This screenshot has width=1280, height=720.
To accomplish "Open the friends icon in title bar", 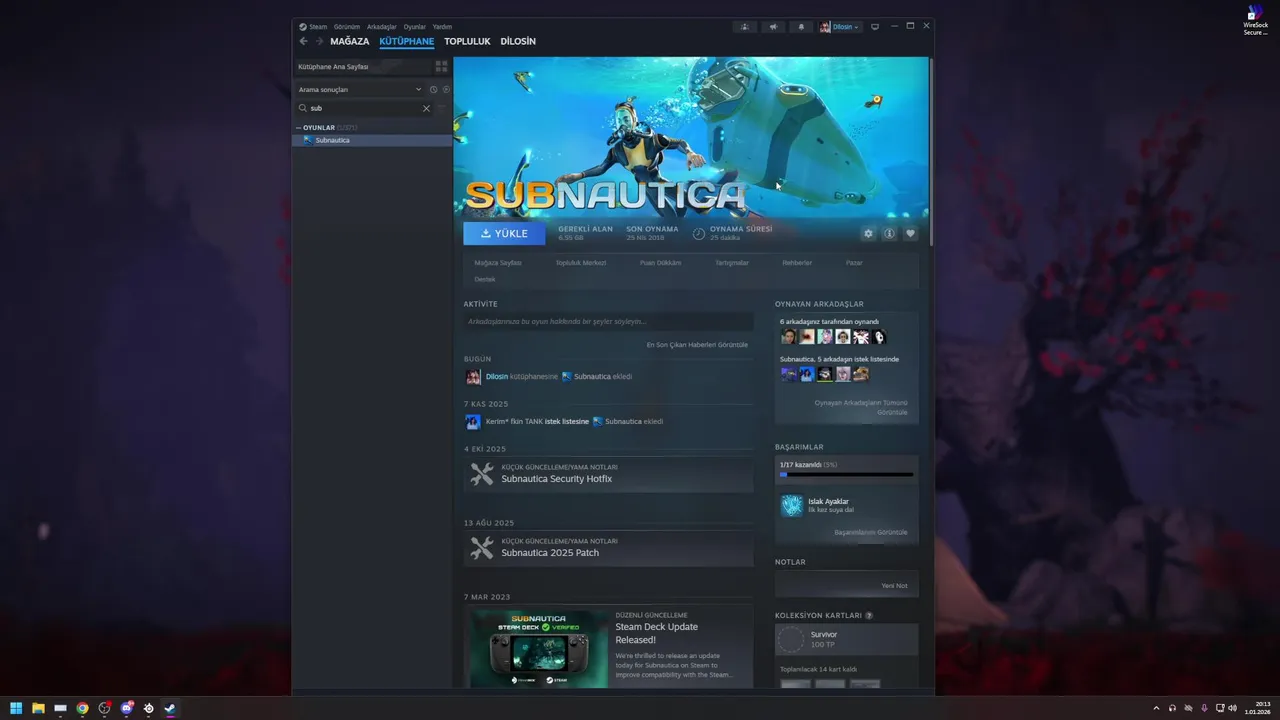I will [x=744, y=27].
